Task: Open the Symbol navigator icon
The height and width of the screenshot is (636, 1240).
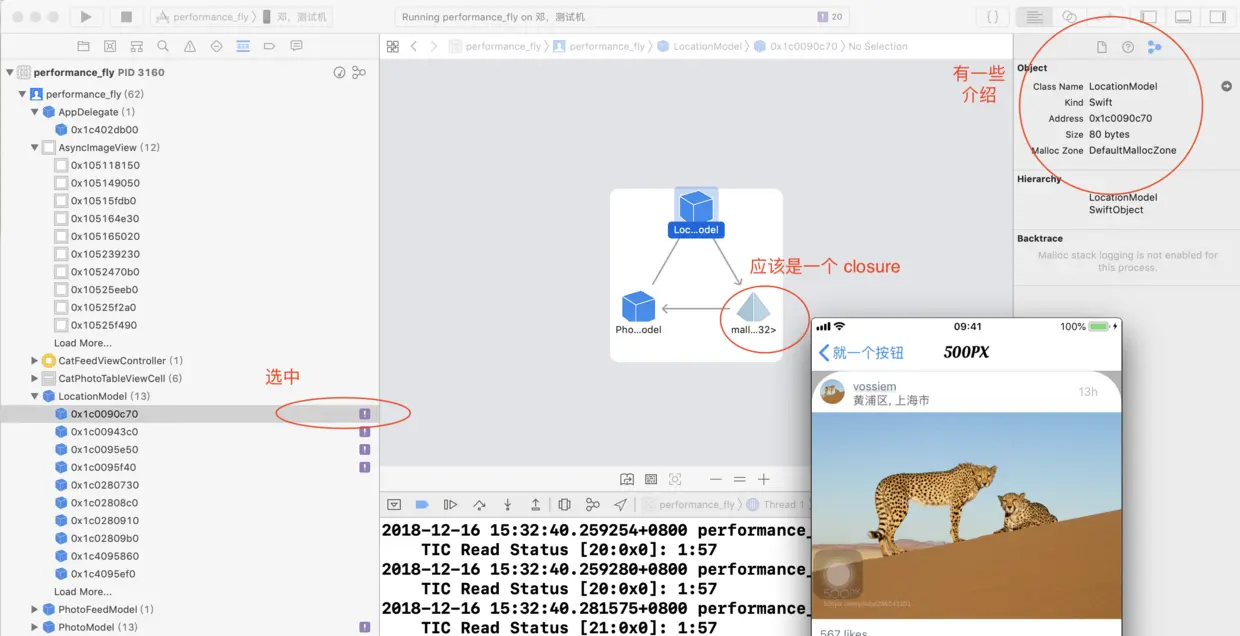Action: [x=136, y=46]
